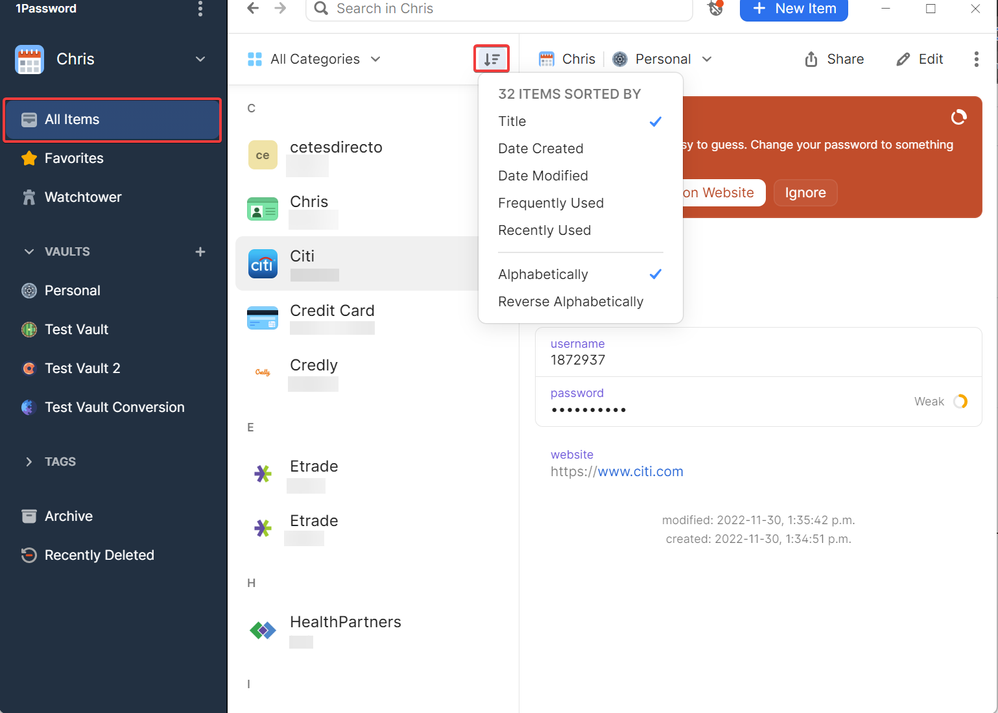Click the sort order icon button
Image resolution: width=998 pixels, height=713 pixels.
pos(491,59)
